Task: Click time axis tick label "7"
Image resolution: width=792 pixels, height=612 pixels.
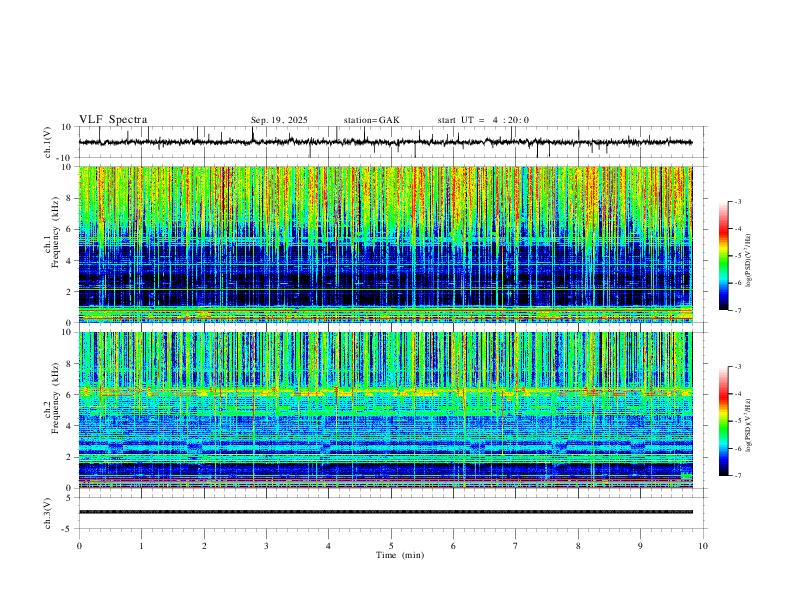Action: point(516,546)
